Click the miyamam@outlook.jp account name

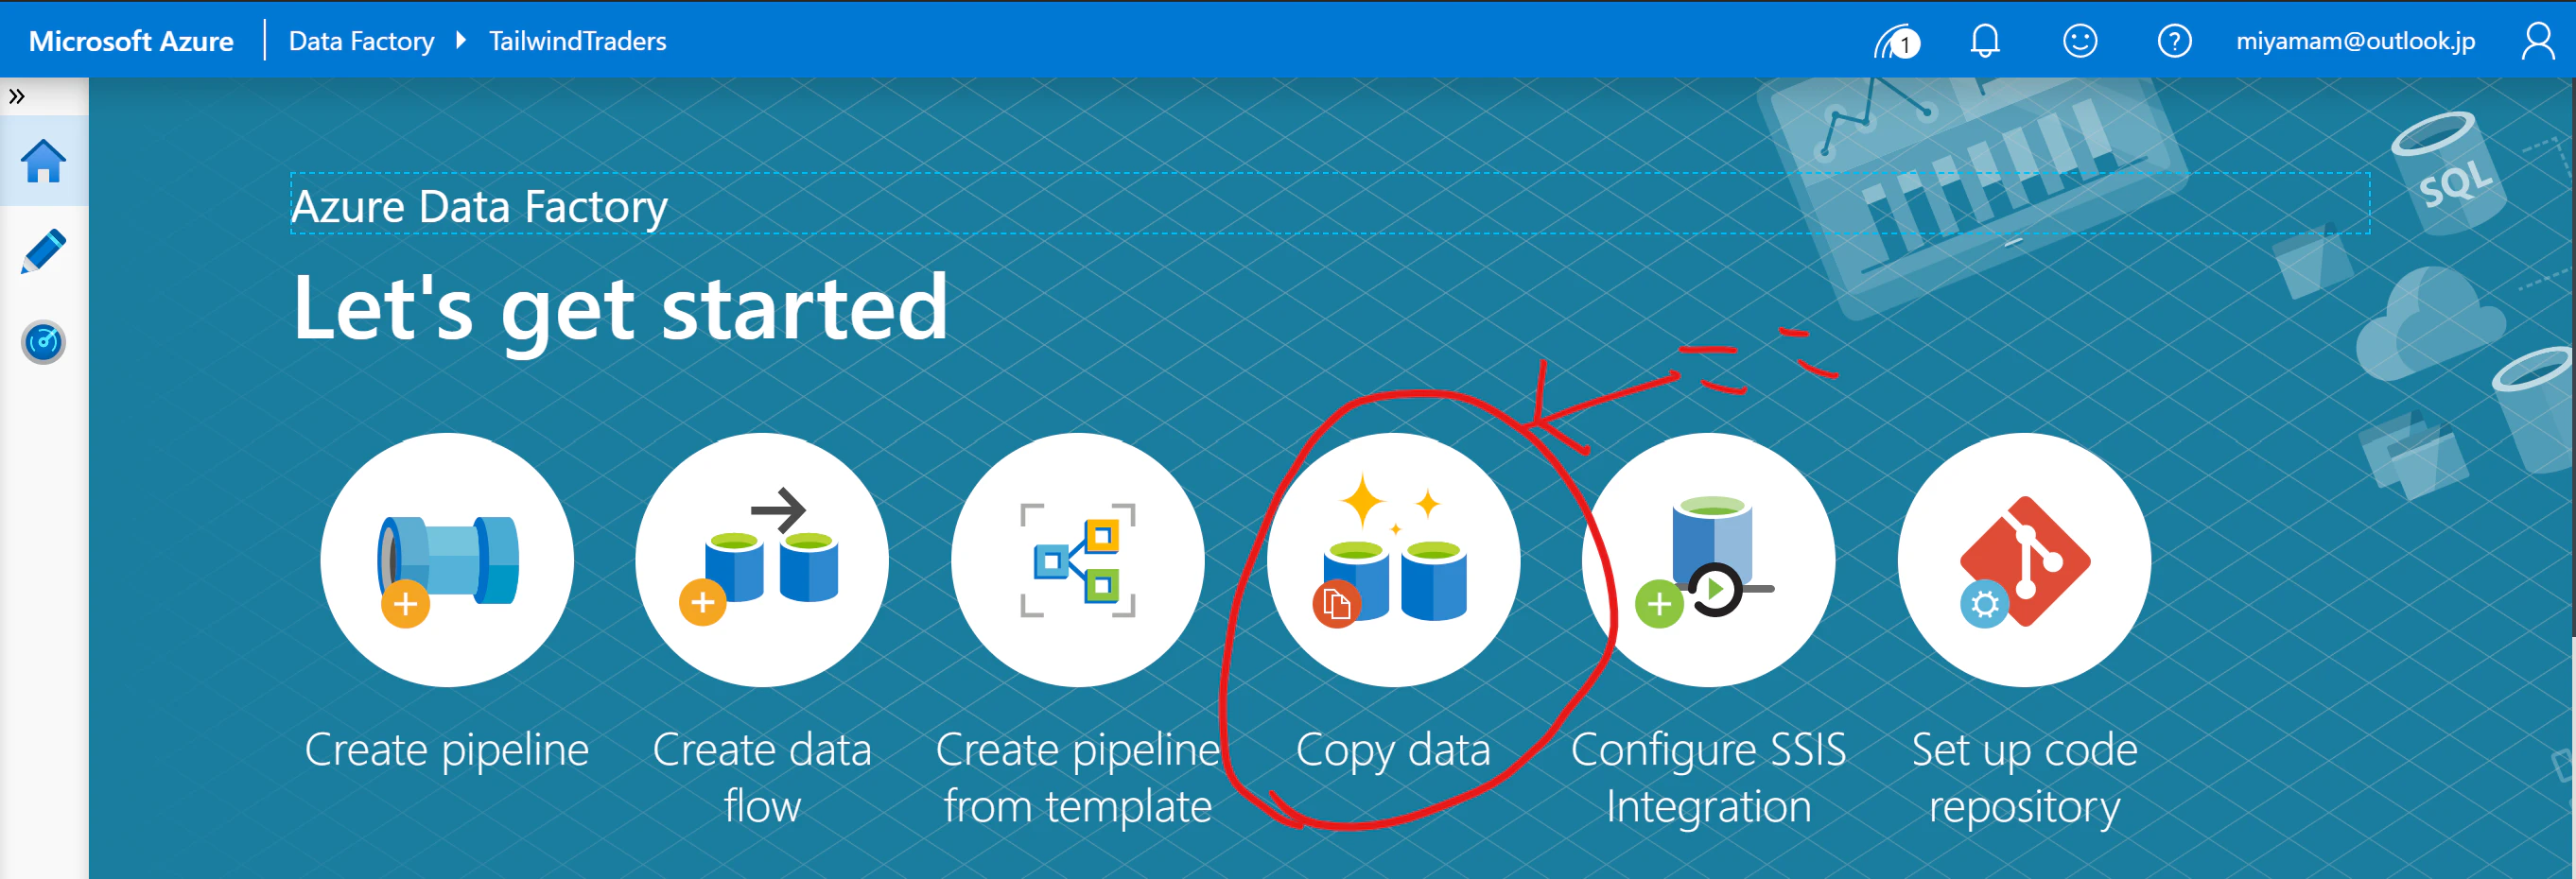(x=2355, y=41)
